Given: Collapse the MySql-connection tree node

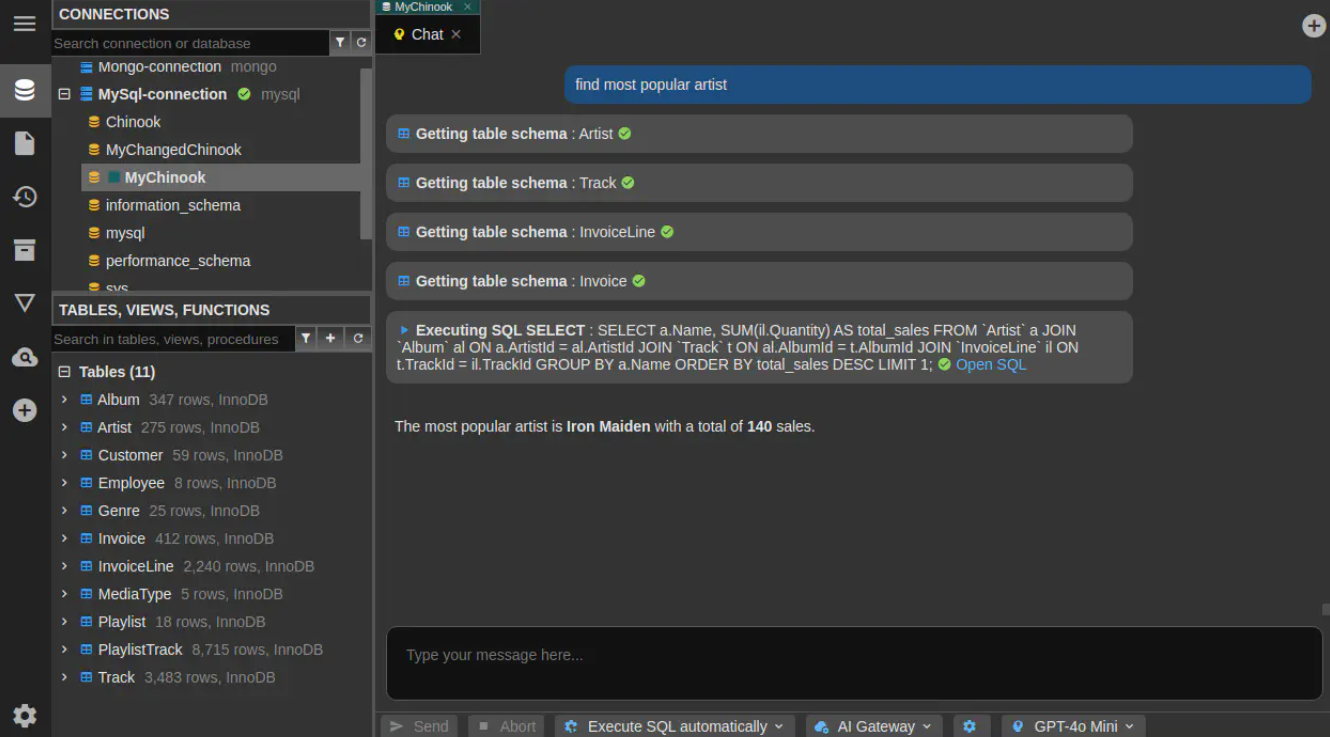Looking at the screenshot, I should pyautogui.click(x=64, y=94).
